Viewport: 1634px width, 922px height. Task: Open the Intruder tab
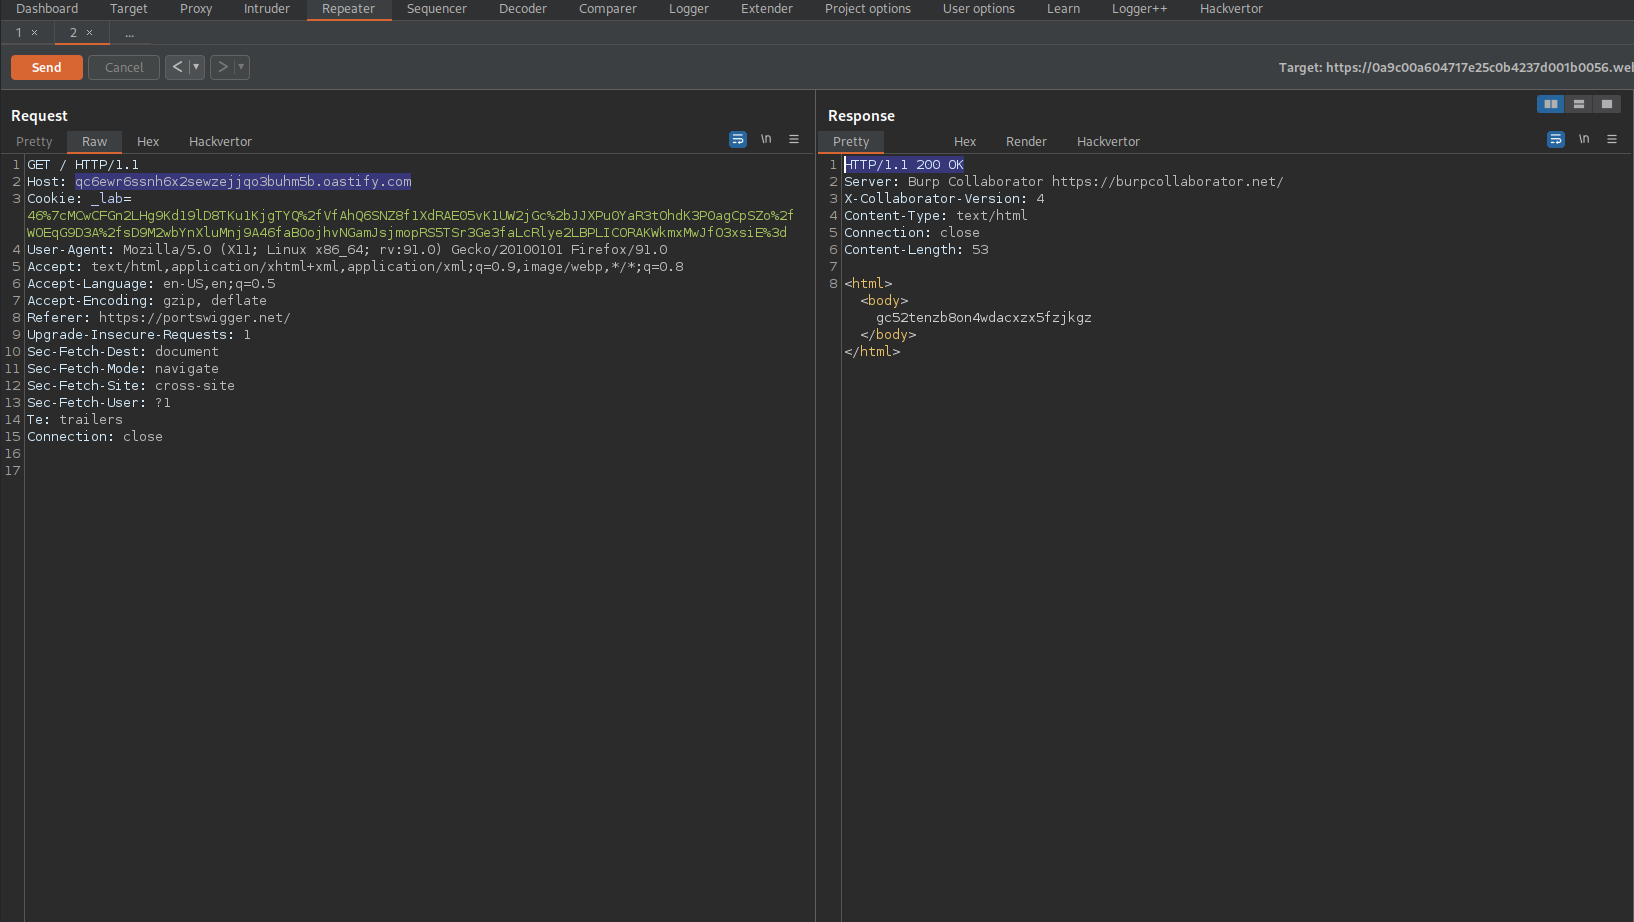(267, 9)
